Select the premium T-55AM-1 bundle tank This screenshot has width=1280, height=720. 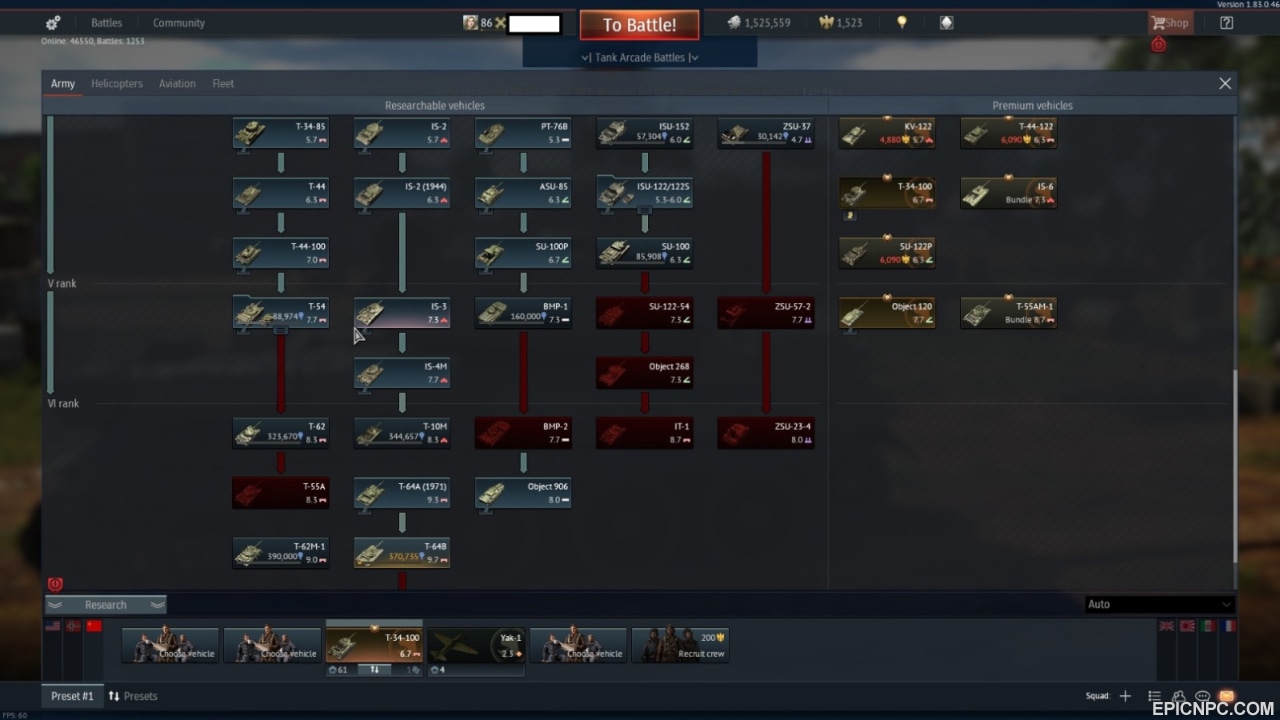[x=1009, y=313]
